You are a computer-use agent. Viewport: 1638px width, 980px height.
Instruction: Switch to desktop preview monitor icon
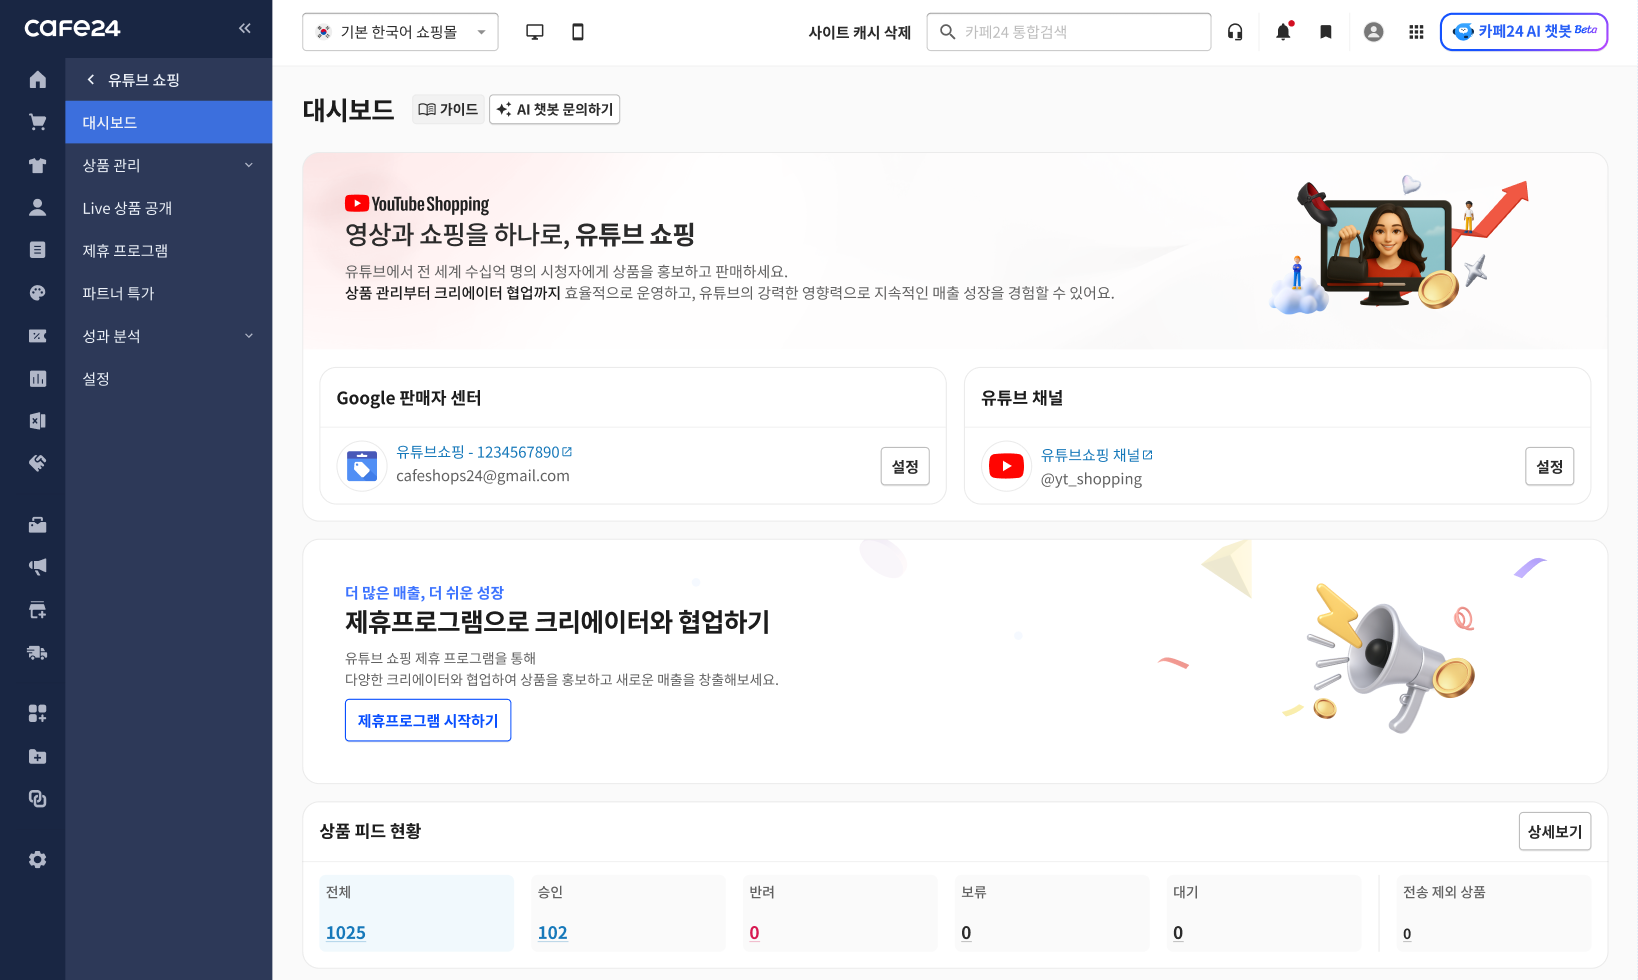(x=535, y=32)
